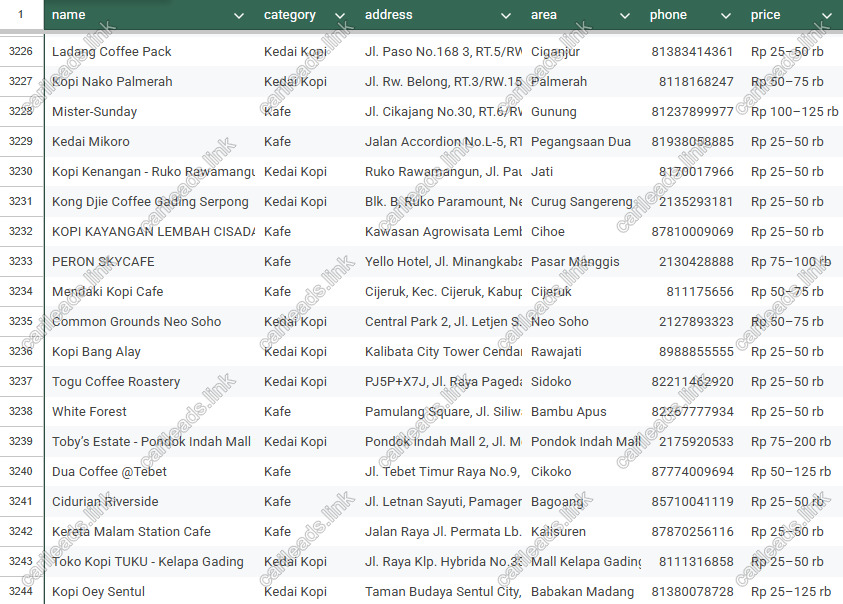Click phone number 85710041119
Image resolution: width=843 pixels, height=604 pixels.
tap(692, 502)
